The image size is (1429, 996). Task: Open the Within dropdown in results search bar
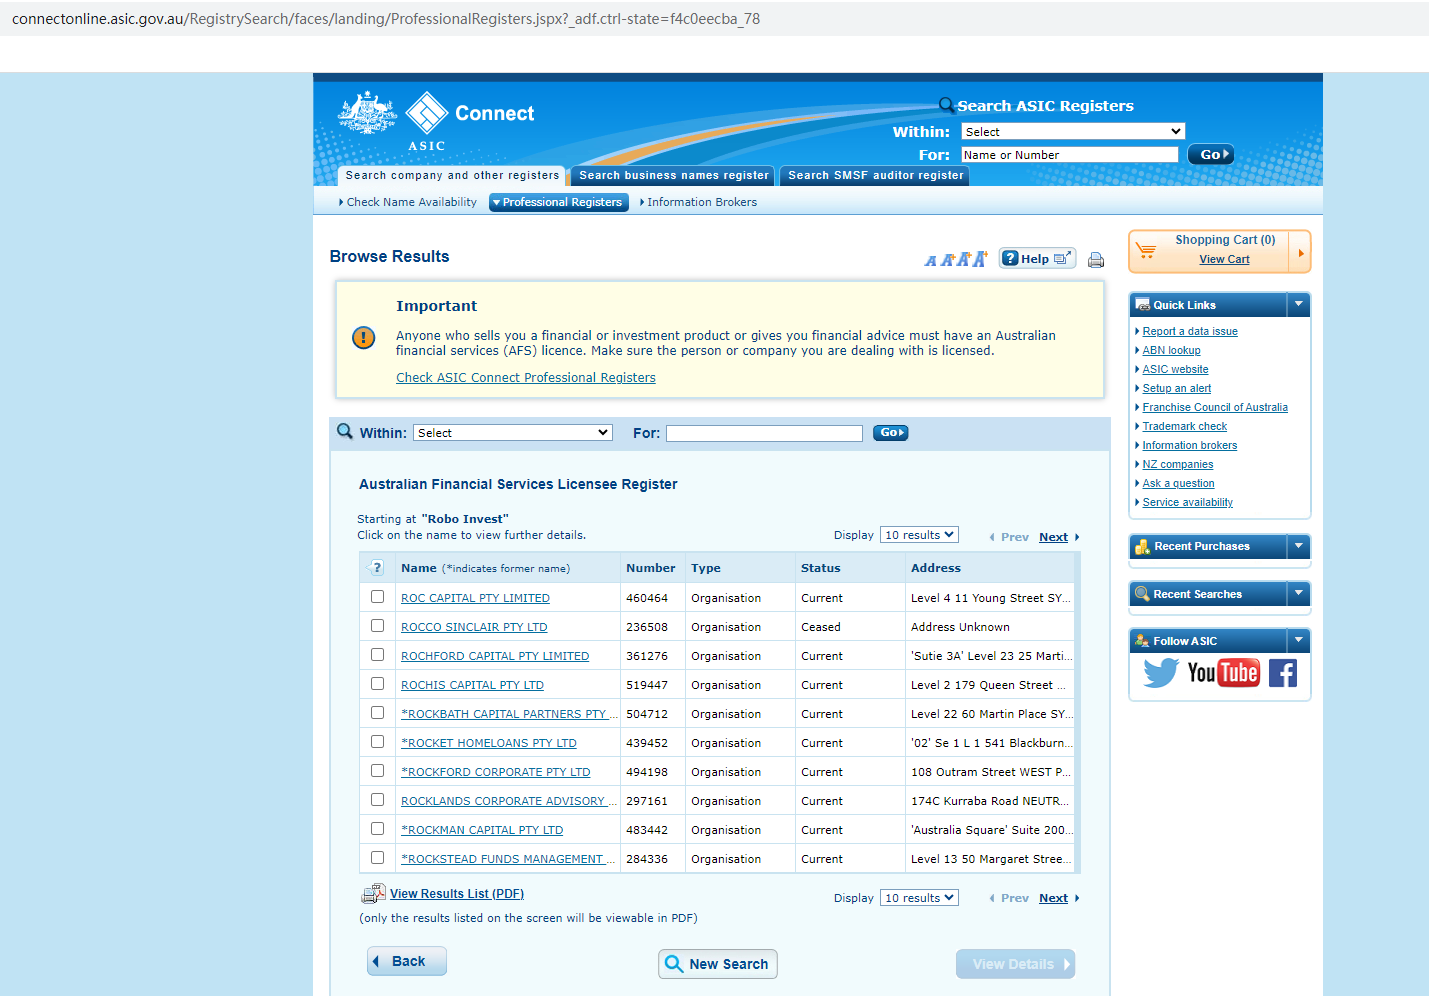pos(513,433)
